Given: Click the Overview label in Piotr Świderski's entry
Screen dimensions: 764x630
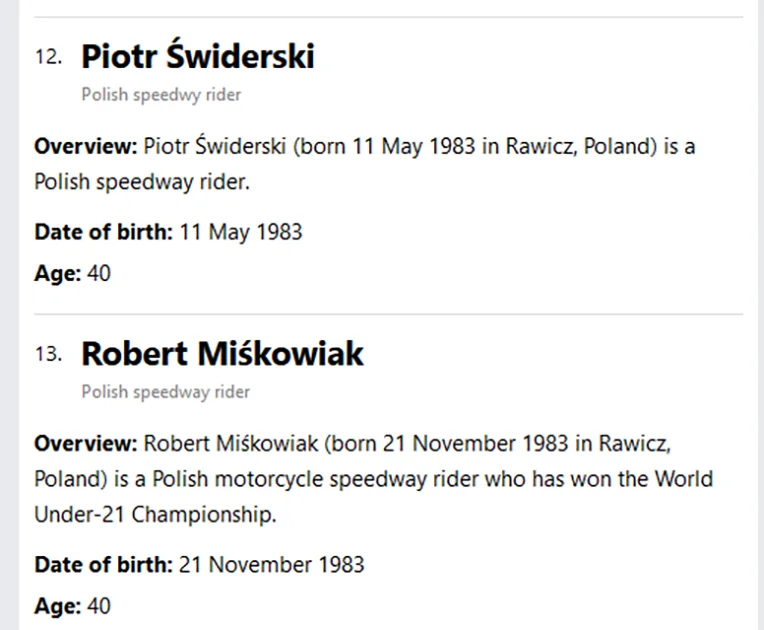Looking at the screenshot, I should (86, 146).
